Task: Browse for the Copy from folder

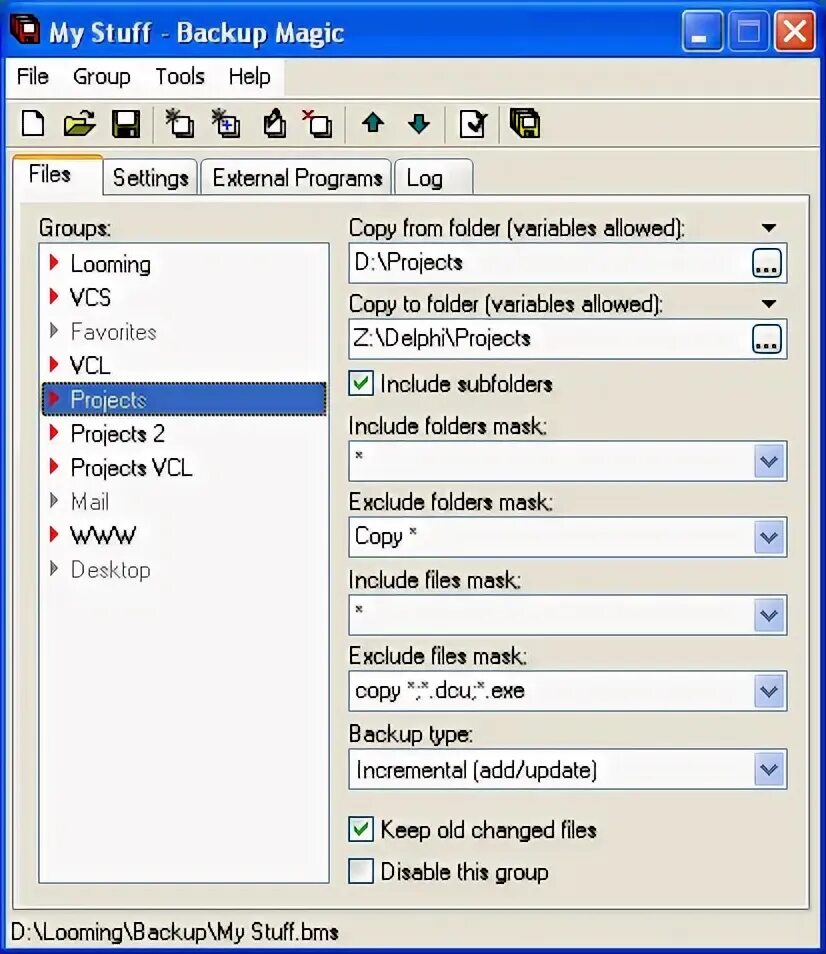Action: point(767,263)
